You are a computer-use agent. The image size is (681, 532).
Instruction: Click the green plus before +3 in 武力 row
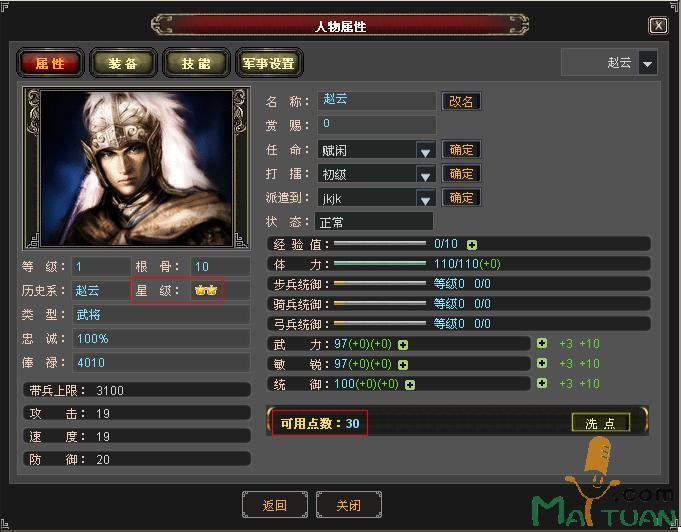click(x=542, y=344)
